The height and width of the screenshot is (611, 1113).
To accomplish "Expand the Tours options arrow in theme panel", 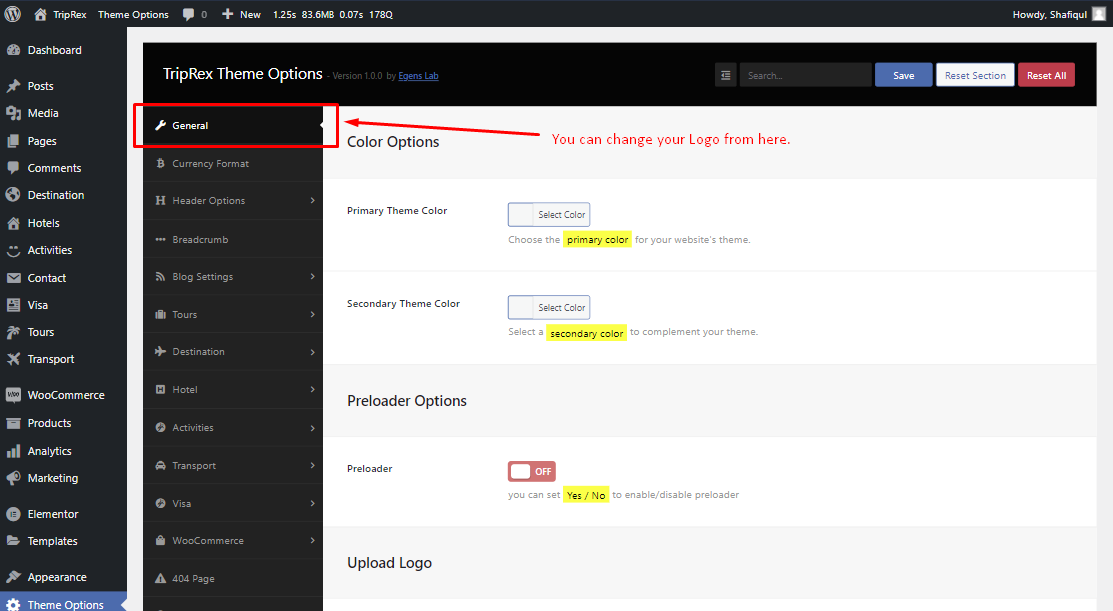I will (x=312, y=314).
